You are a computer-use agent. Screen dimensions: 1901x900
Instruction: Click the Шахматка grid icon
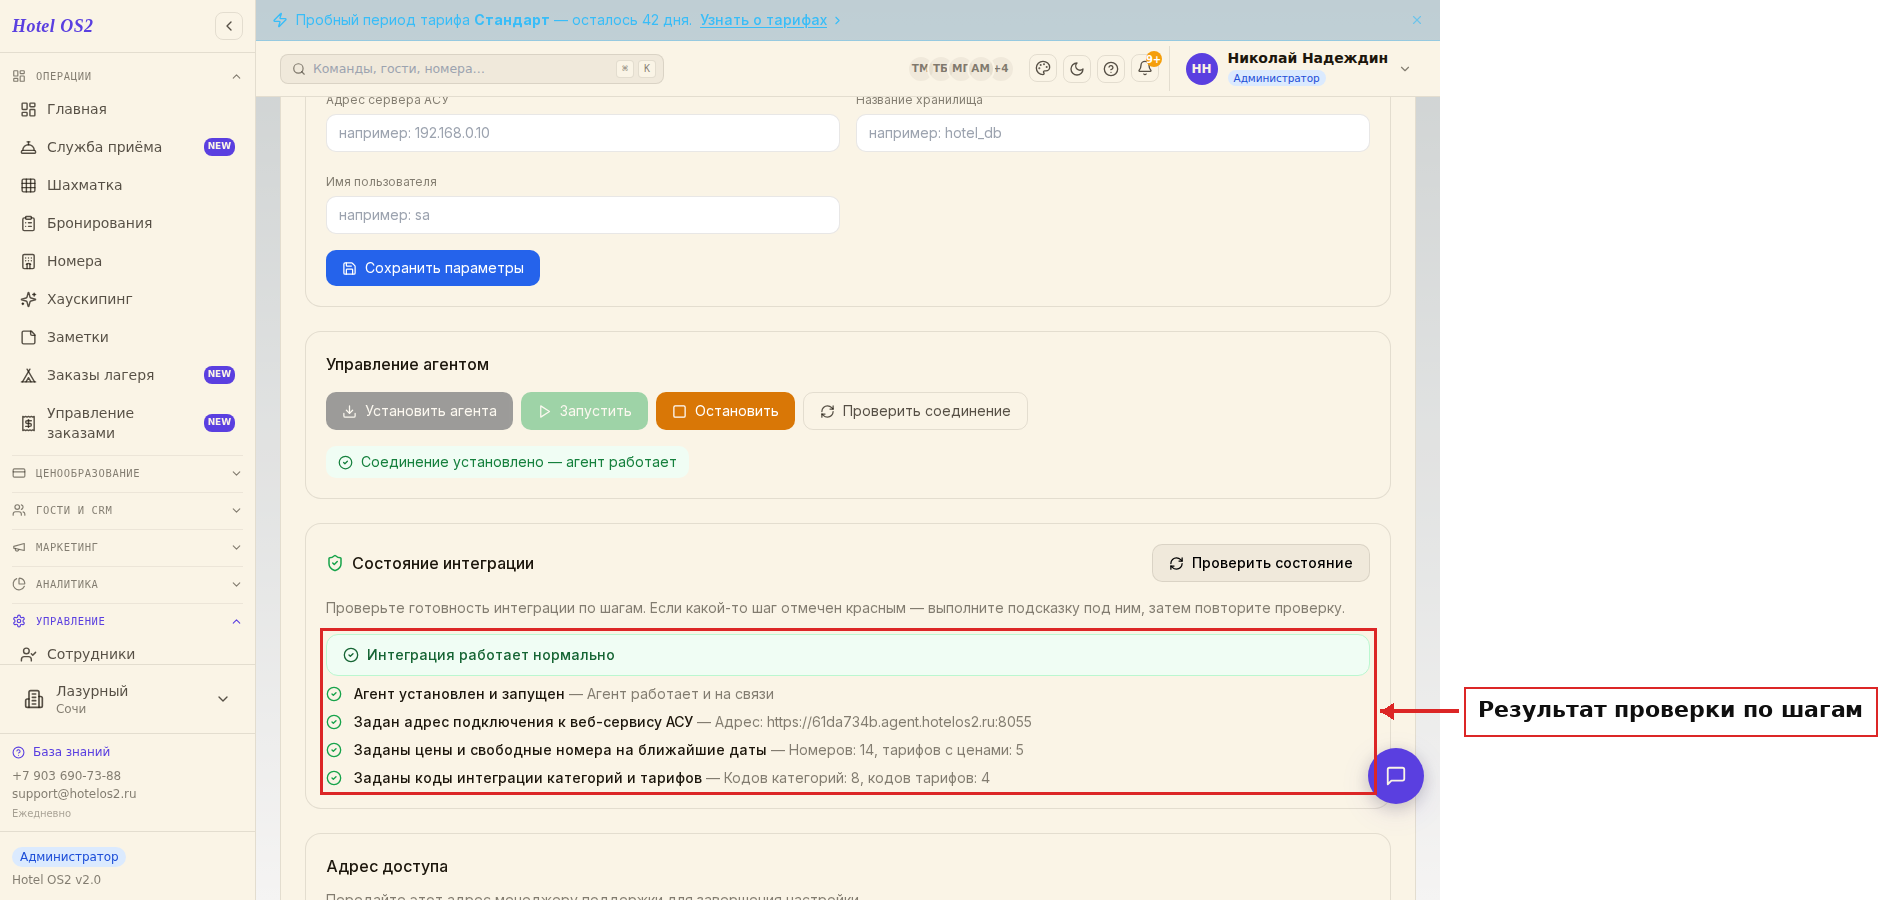pyautogui.click(x=29, y=185)
